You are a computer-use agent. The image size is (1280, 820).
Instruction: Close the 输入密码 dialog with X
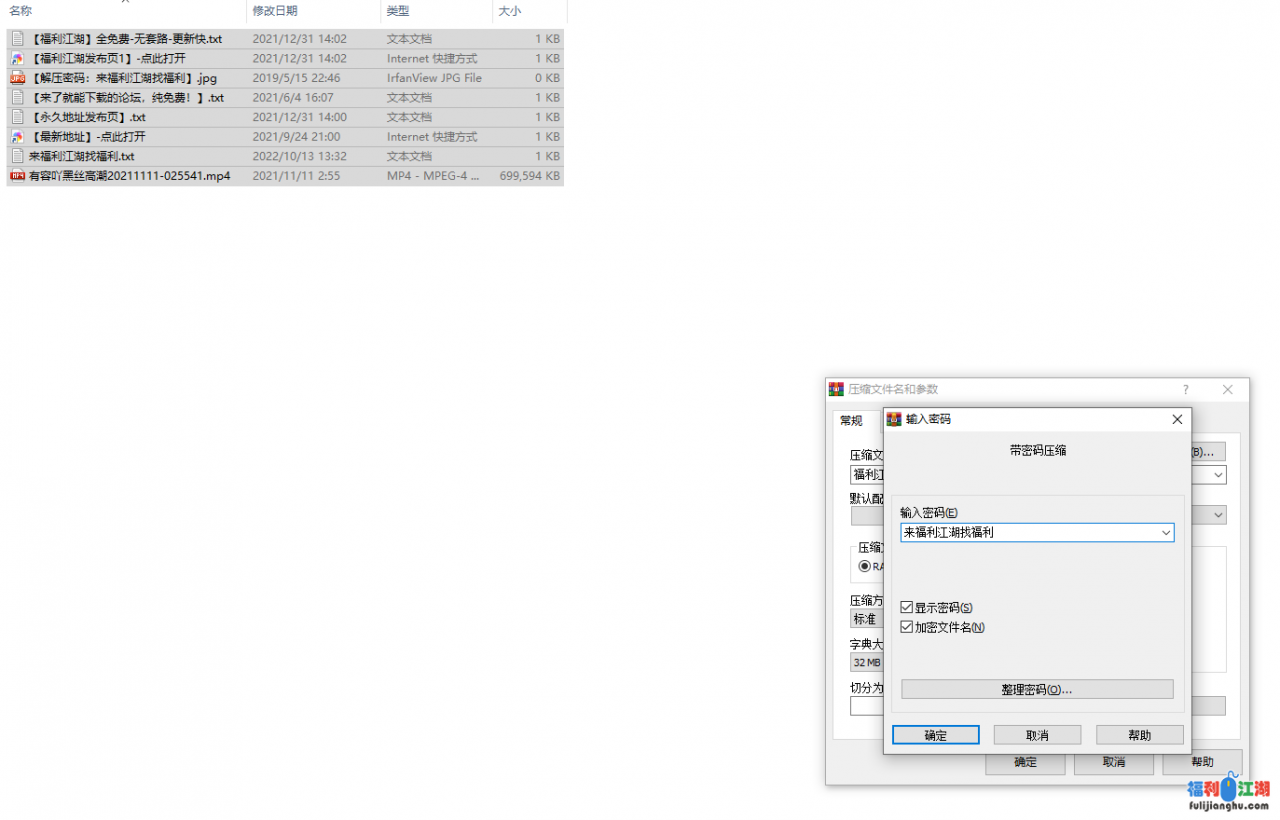[1177, 420]
